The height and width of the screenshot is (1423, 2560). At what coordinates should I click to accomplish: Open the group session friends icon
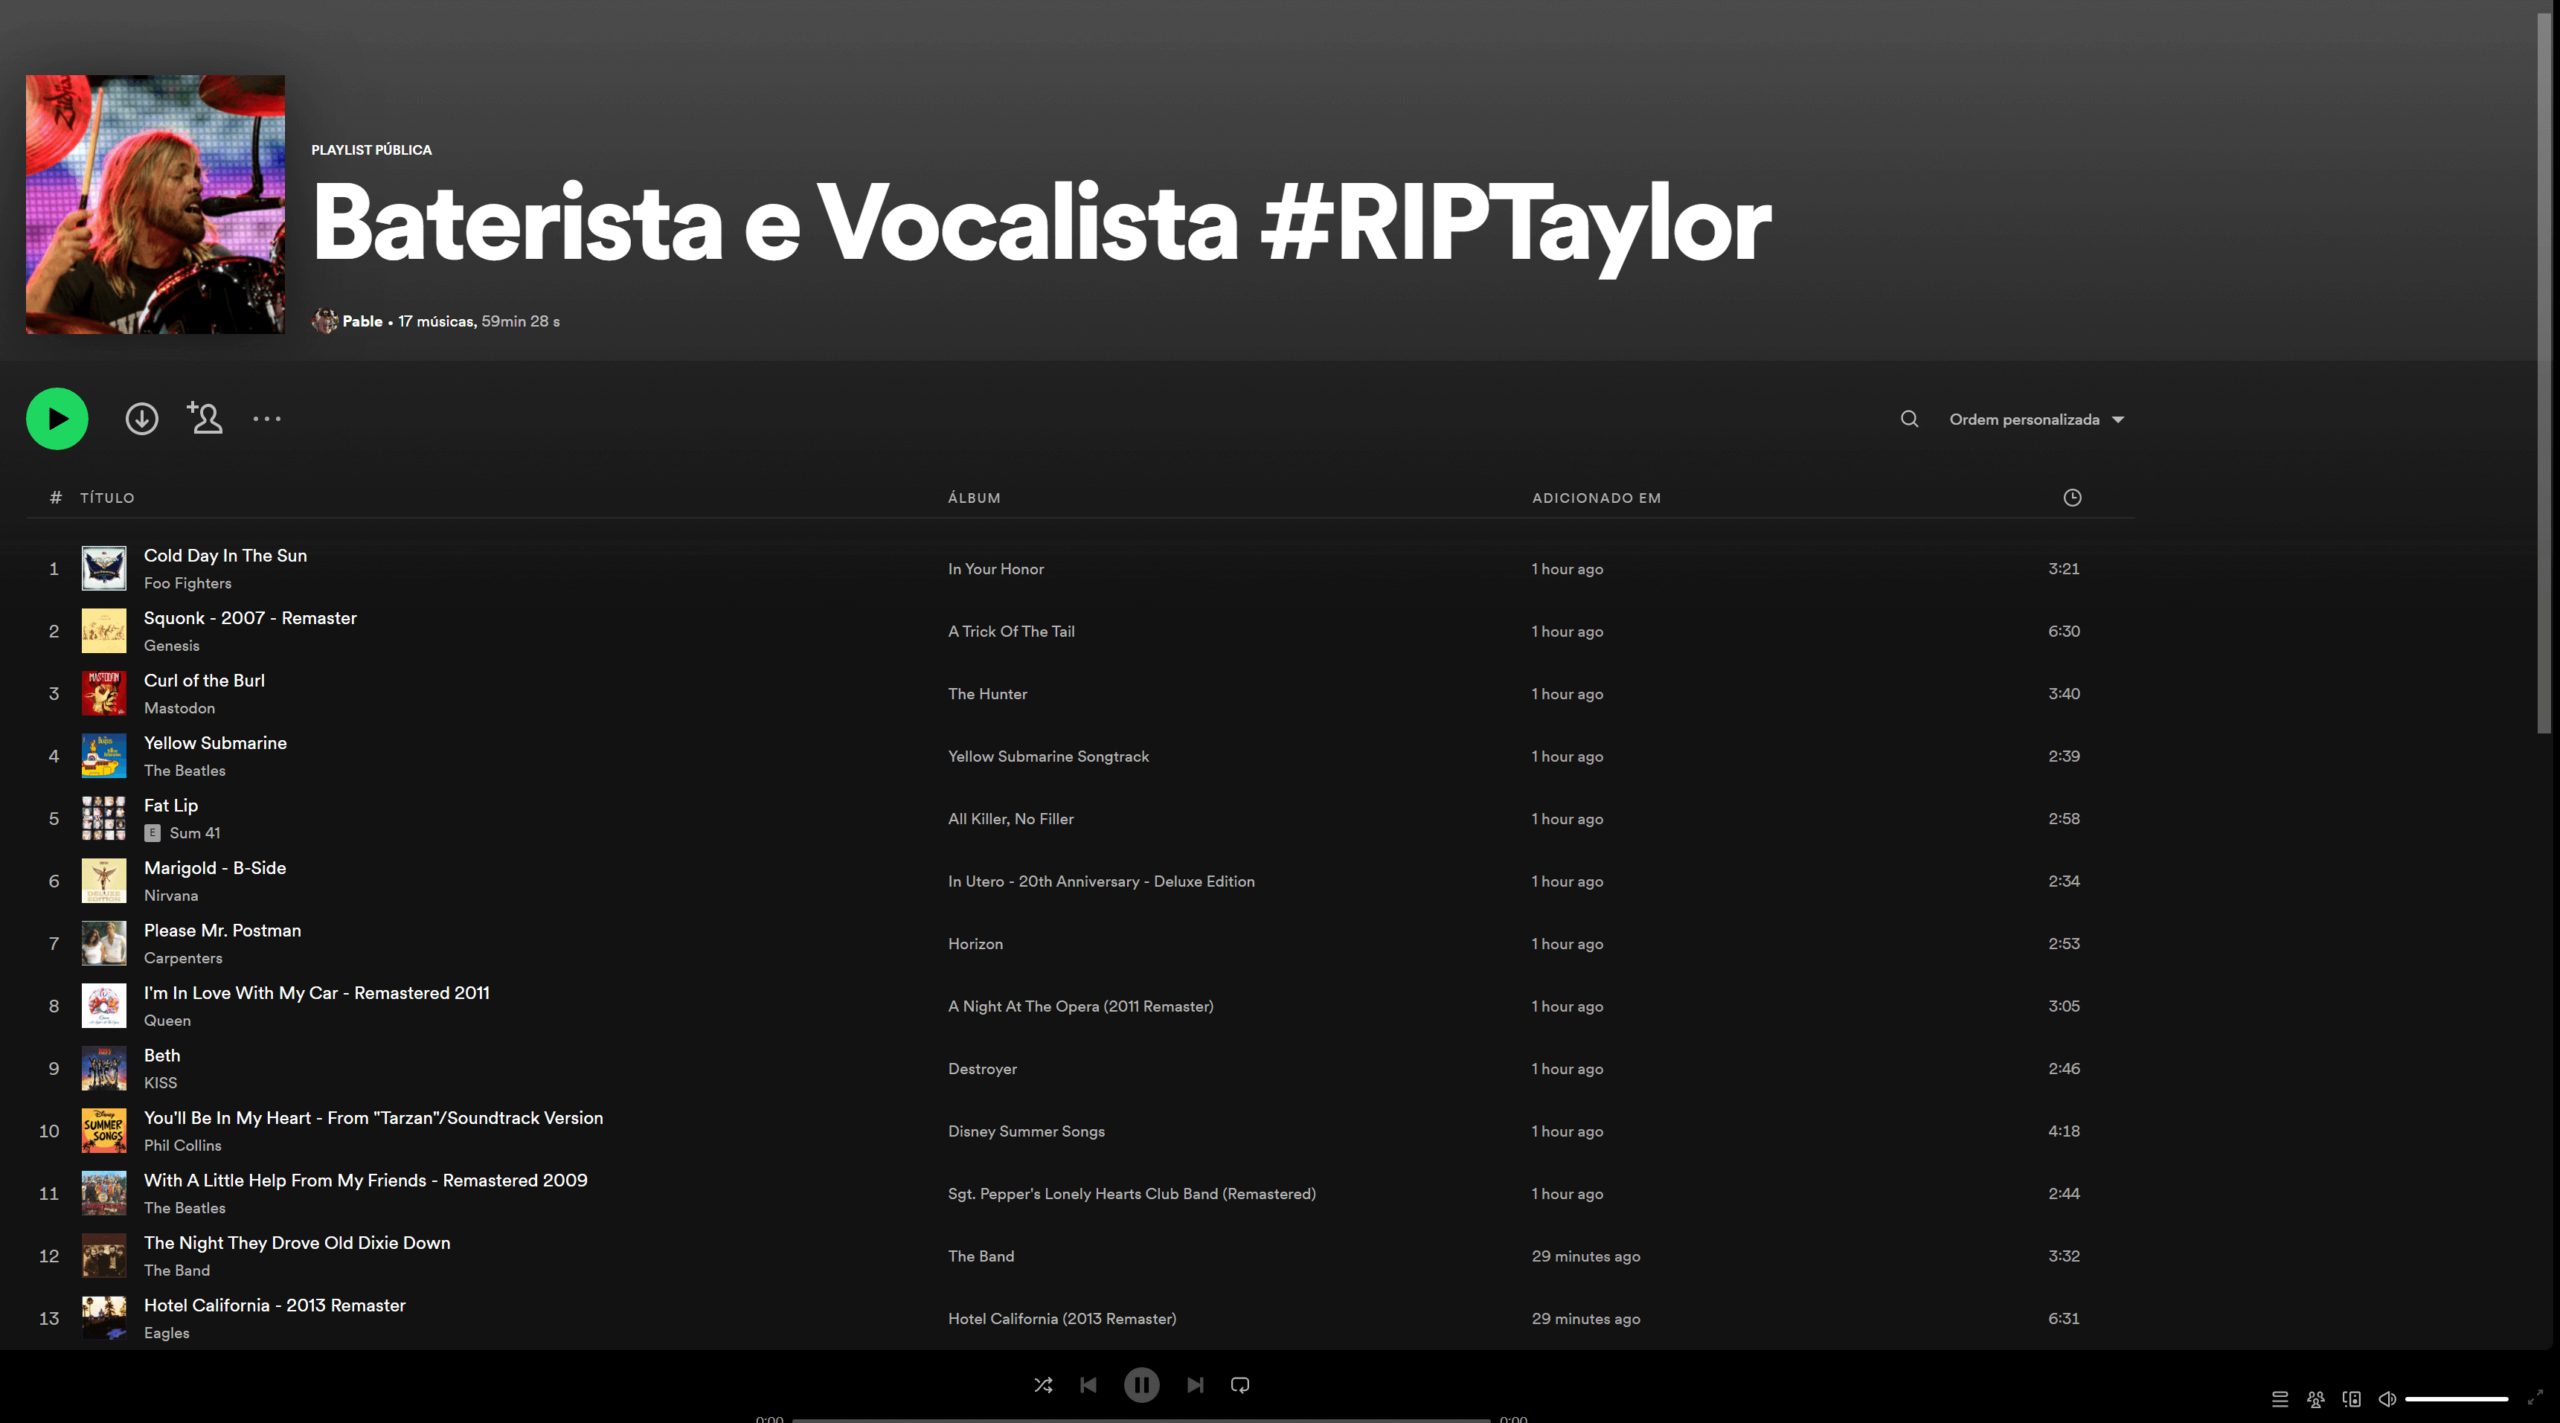pos(2316,1399)
